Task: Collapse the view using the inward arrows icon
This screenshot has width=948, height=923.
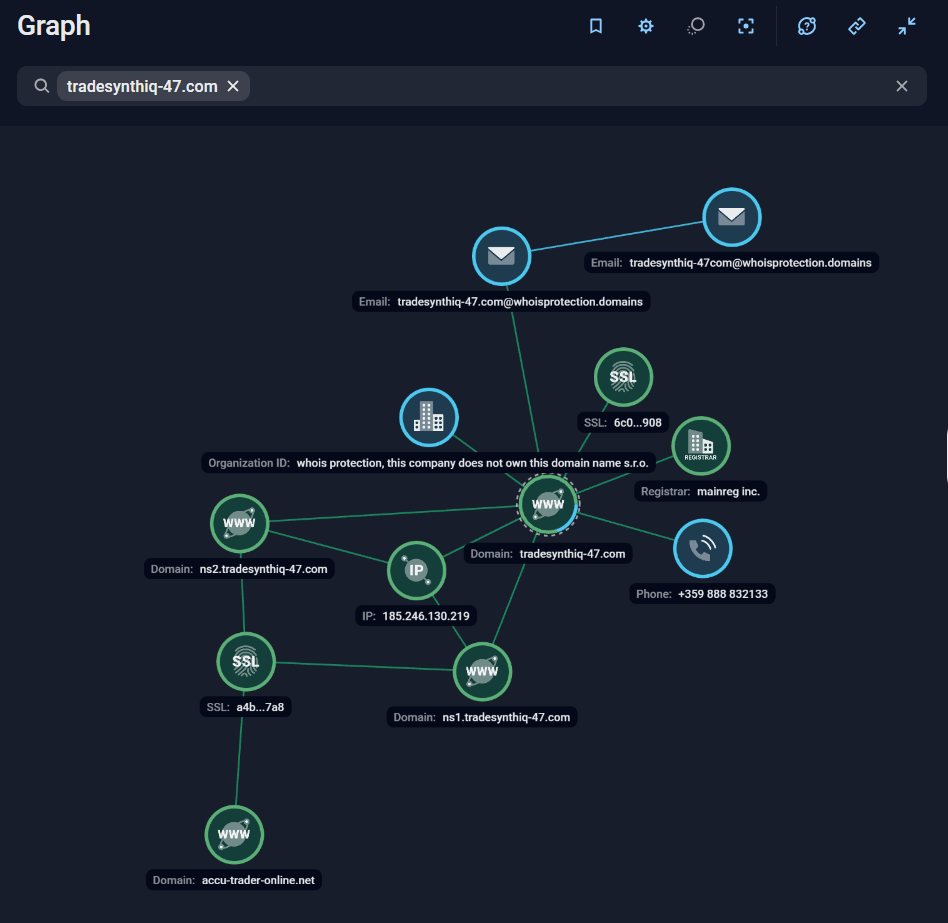Action: click(x=906, y=26)
